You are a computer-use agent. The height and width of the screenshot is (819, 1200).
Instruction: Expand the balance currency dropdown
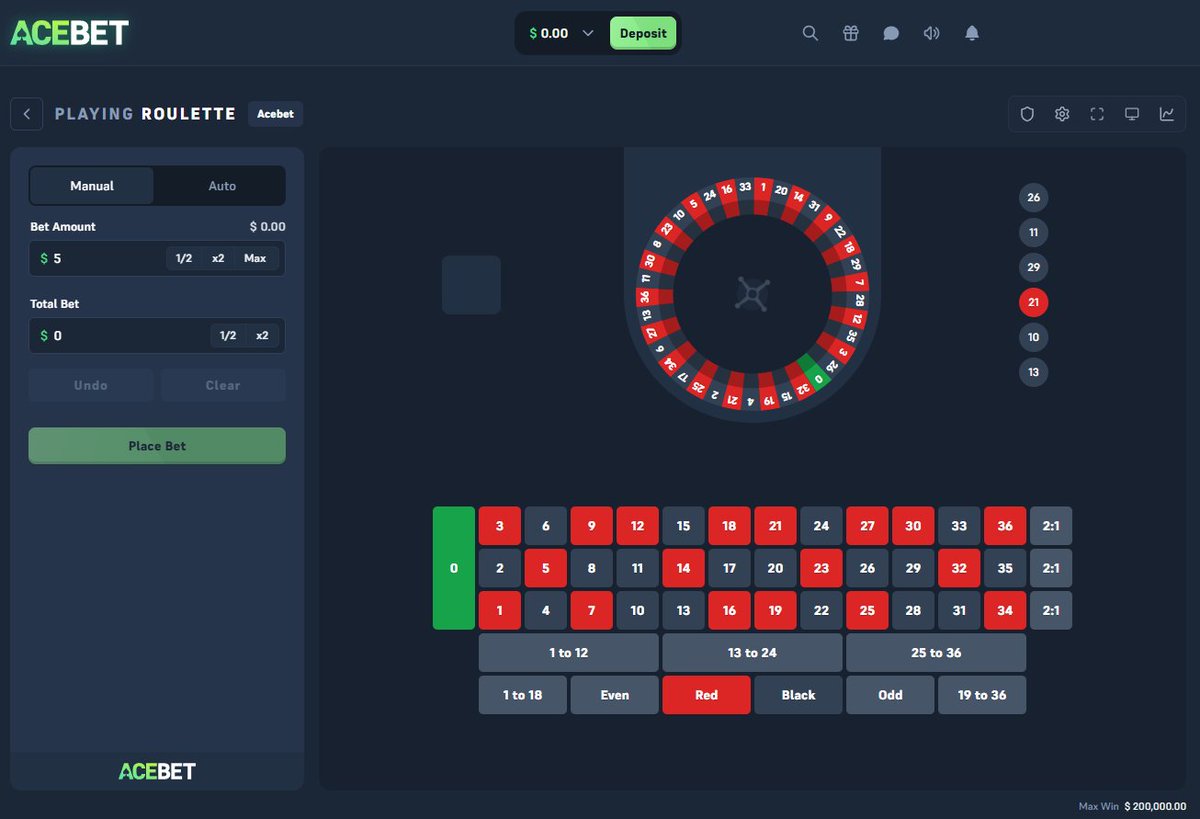coord(588,33)
